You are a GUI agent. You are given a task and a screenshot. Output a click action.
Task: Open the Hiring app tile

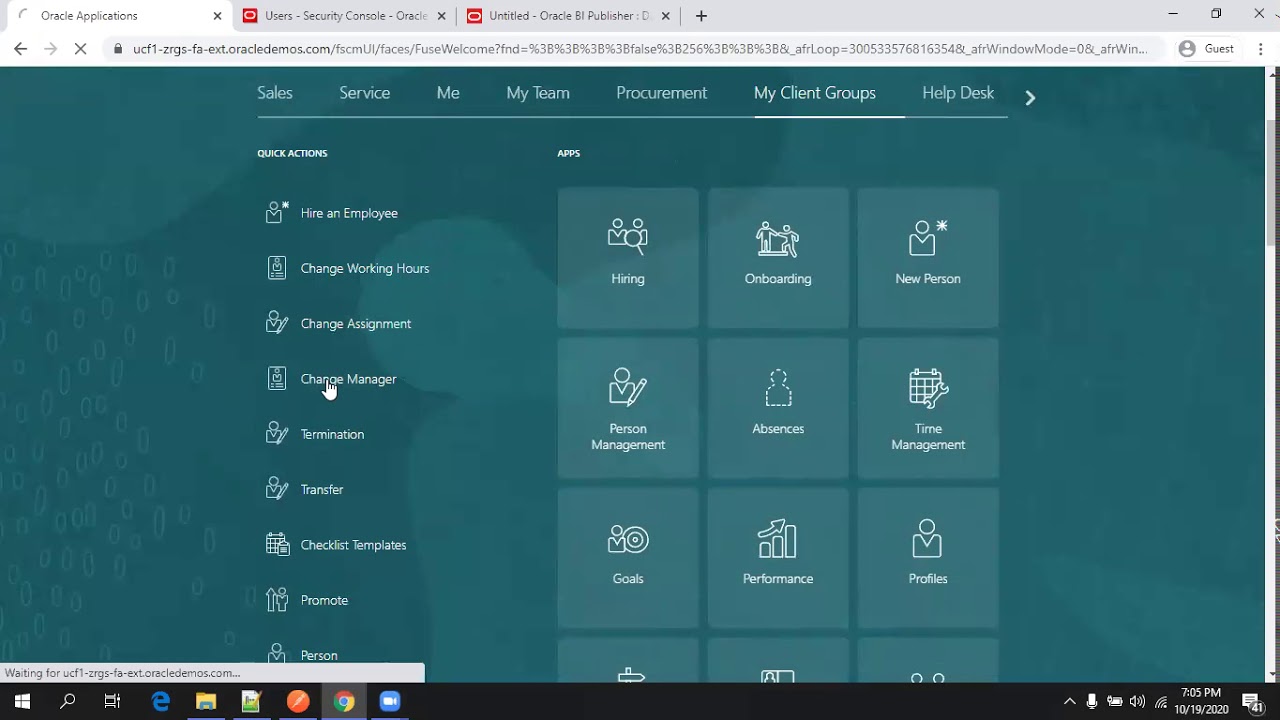[x=628, y=258]
